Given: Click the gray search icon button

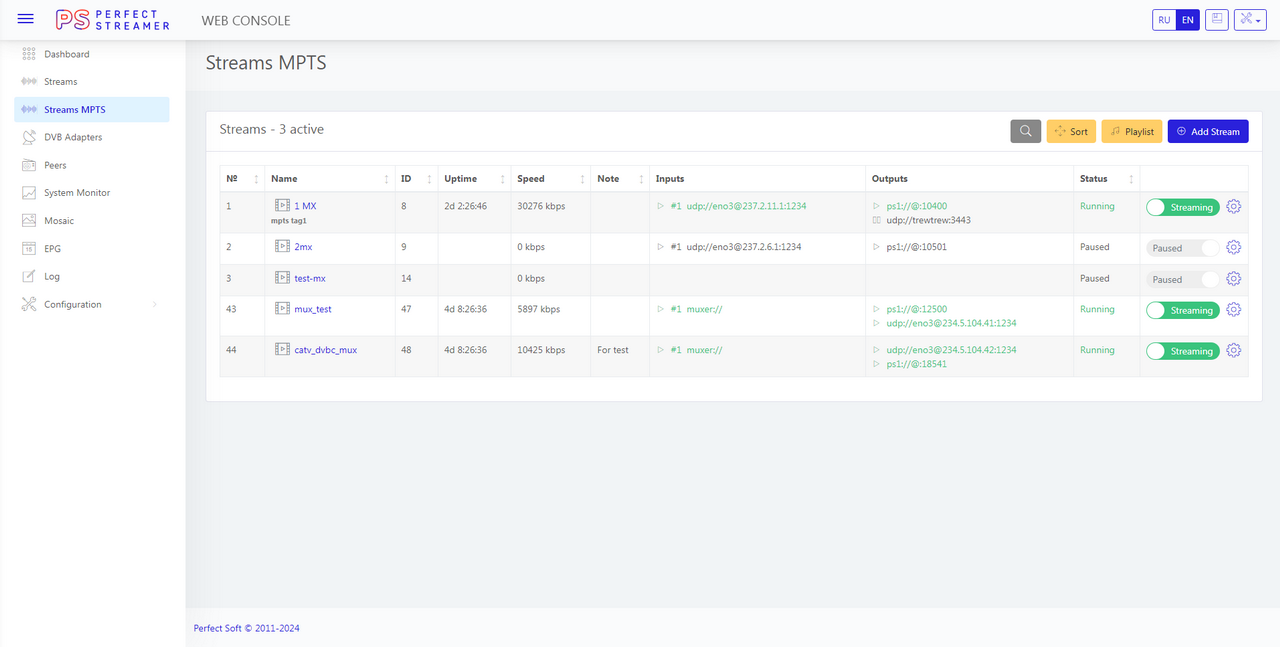Looking at the screenshot, I should click(x=1026, y=131).
